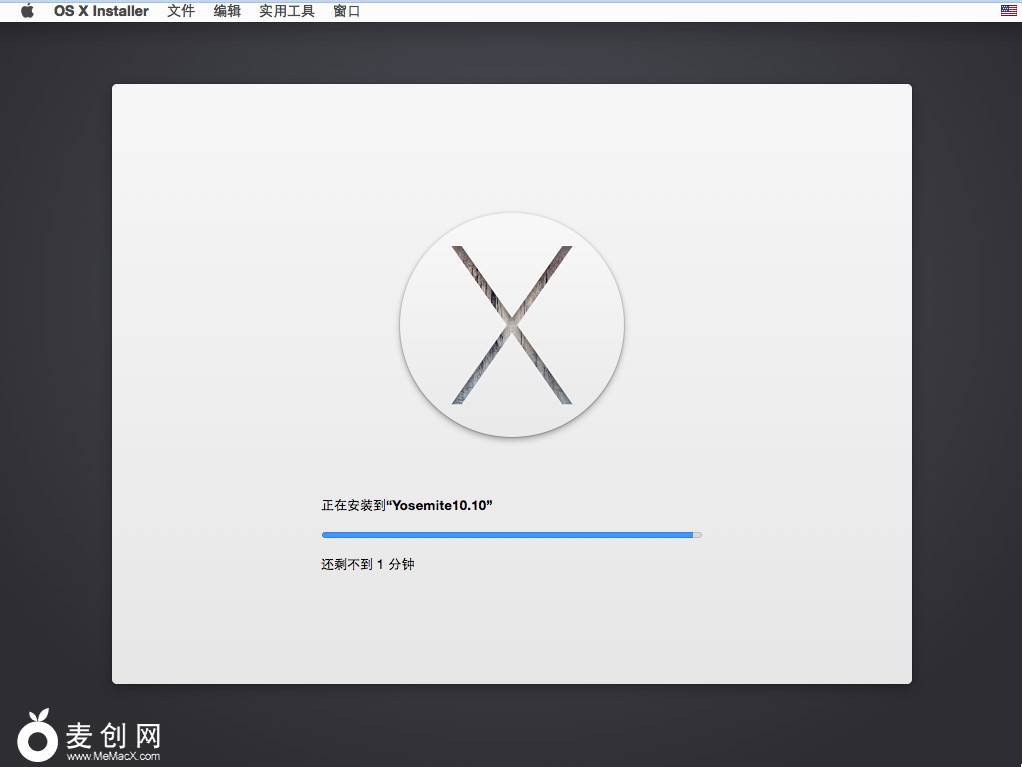Open the US flag input source menu

click(1008, 11)
